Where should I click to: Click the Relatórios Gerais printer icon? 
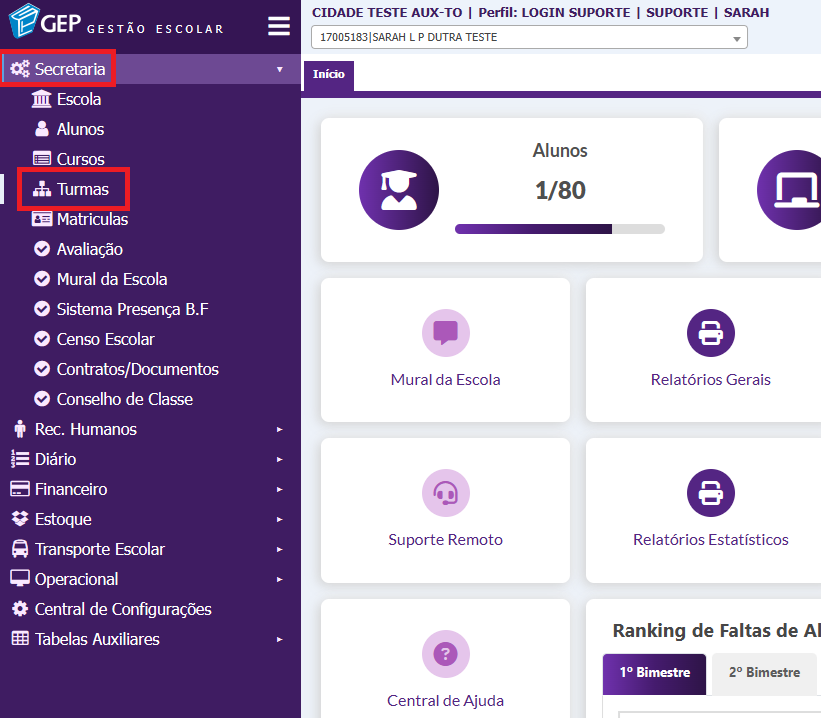(710, 333)
